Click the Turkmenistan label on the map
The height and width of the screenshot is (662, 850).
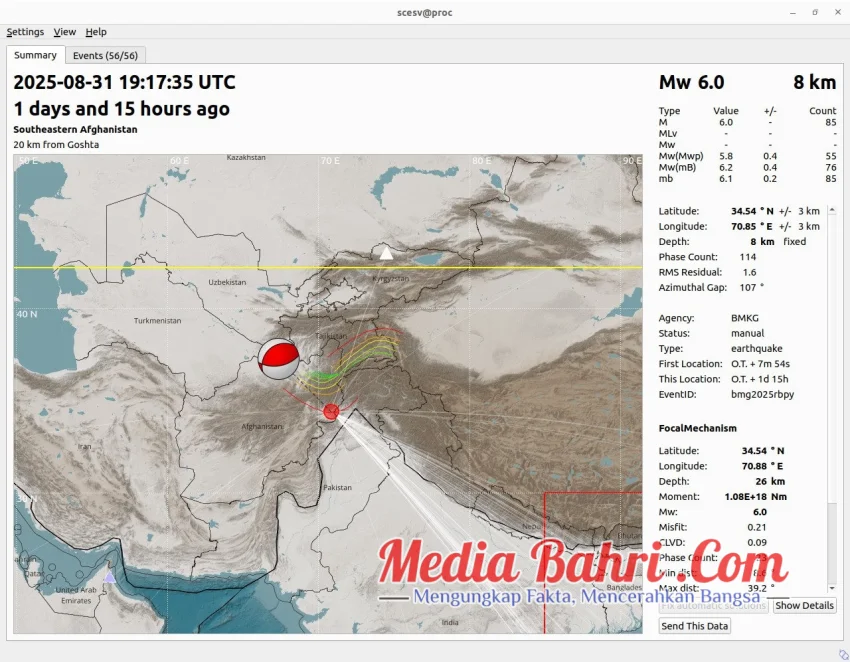click(x=158, y=320)
